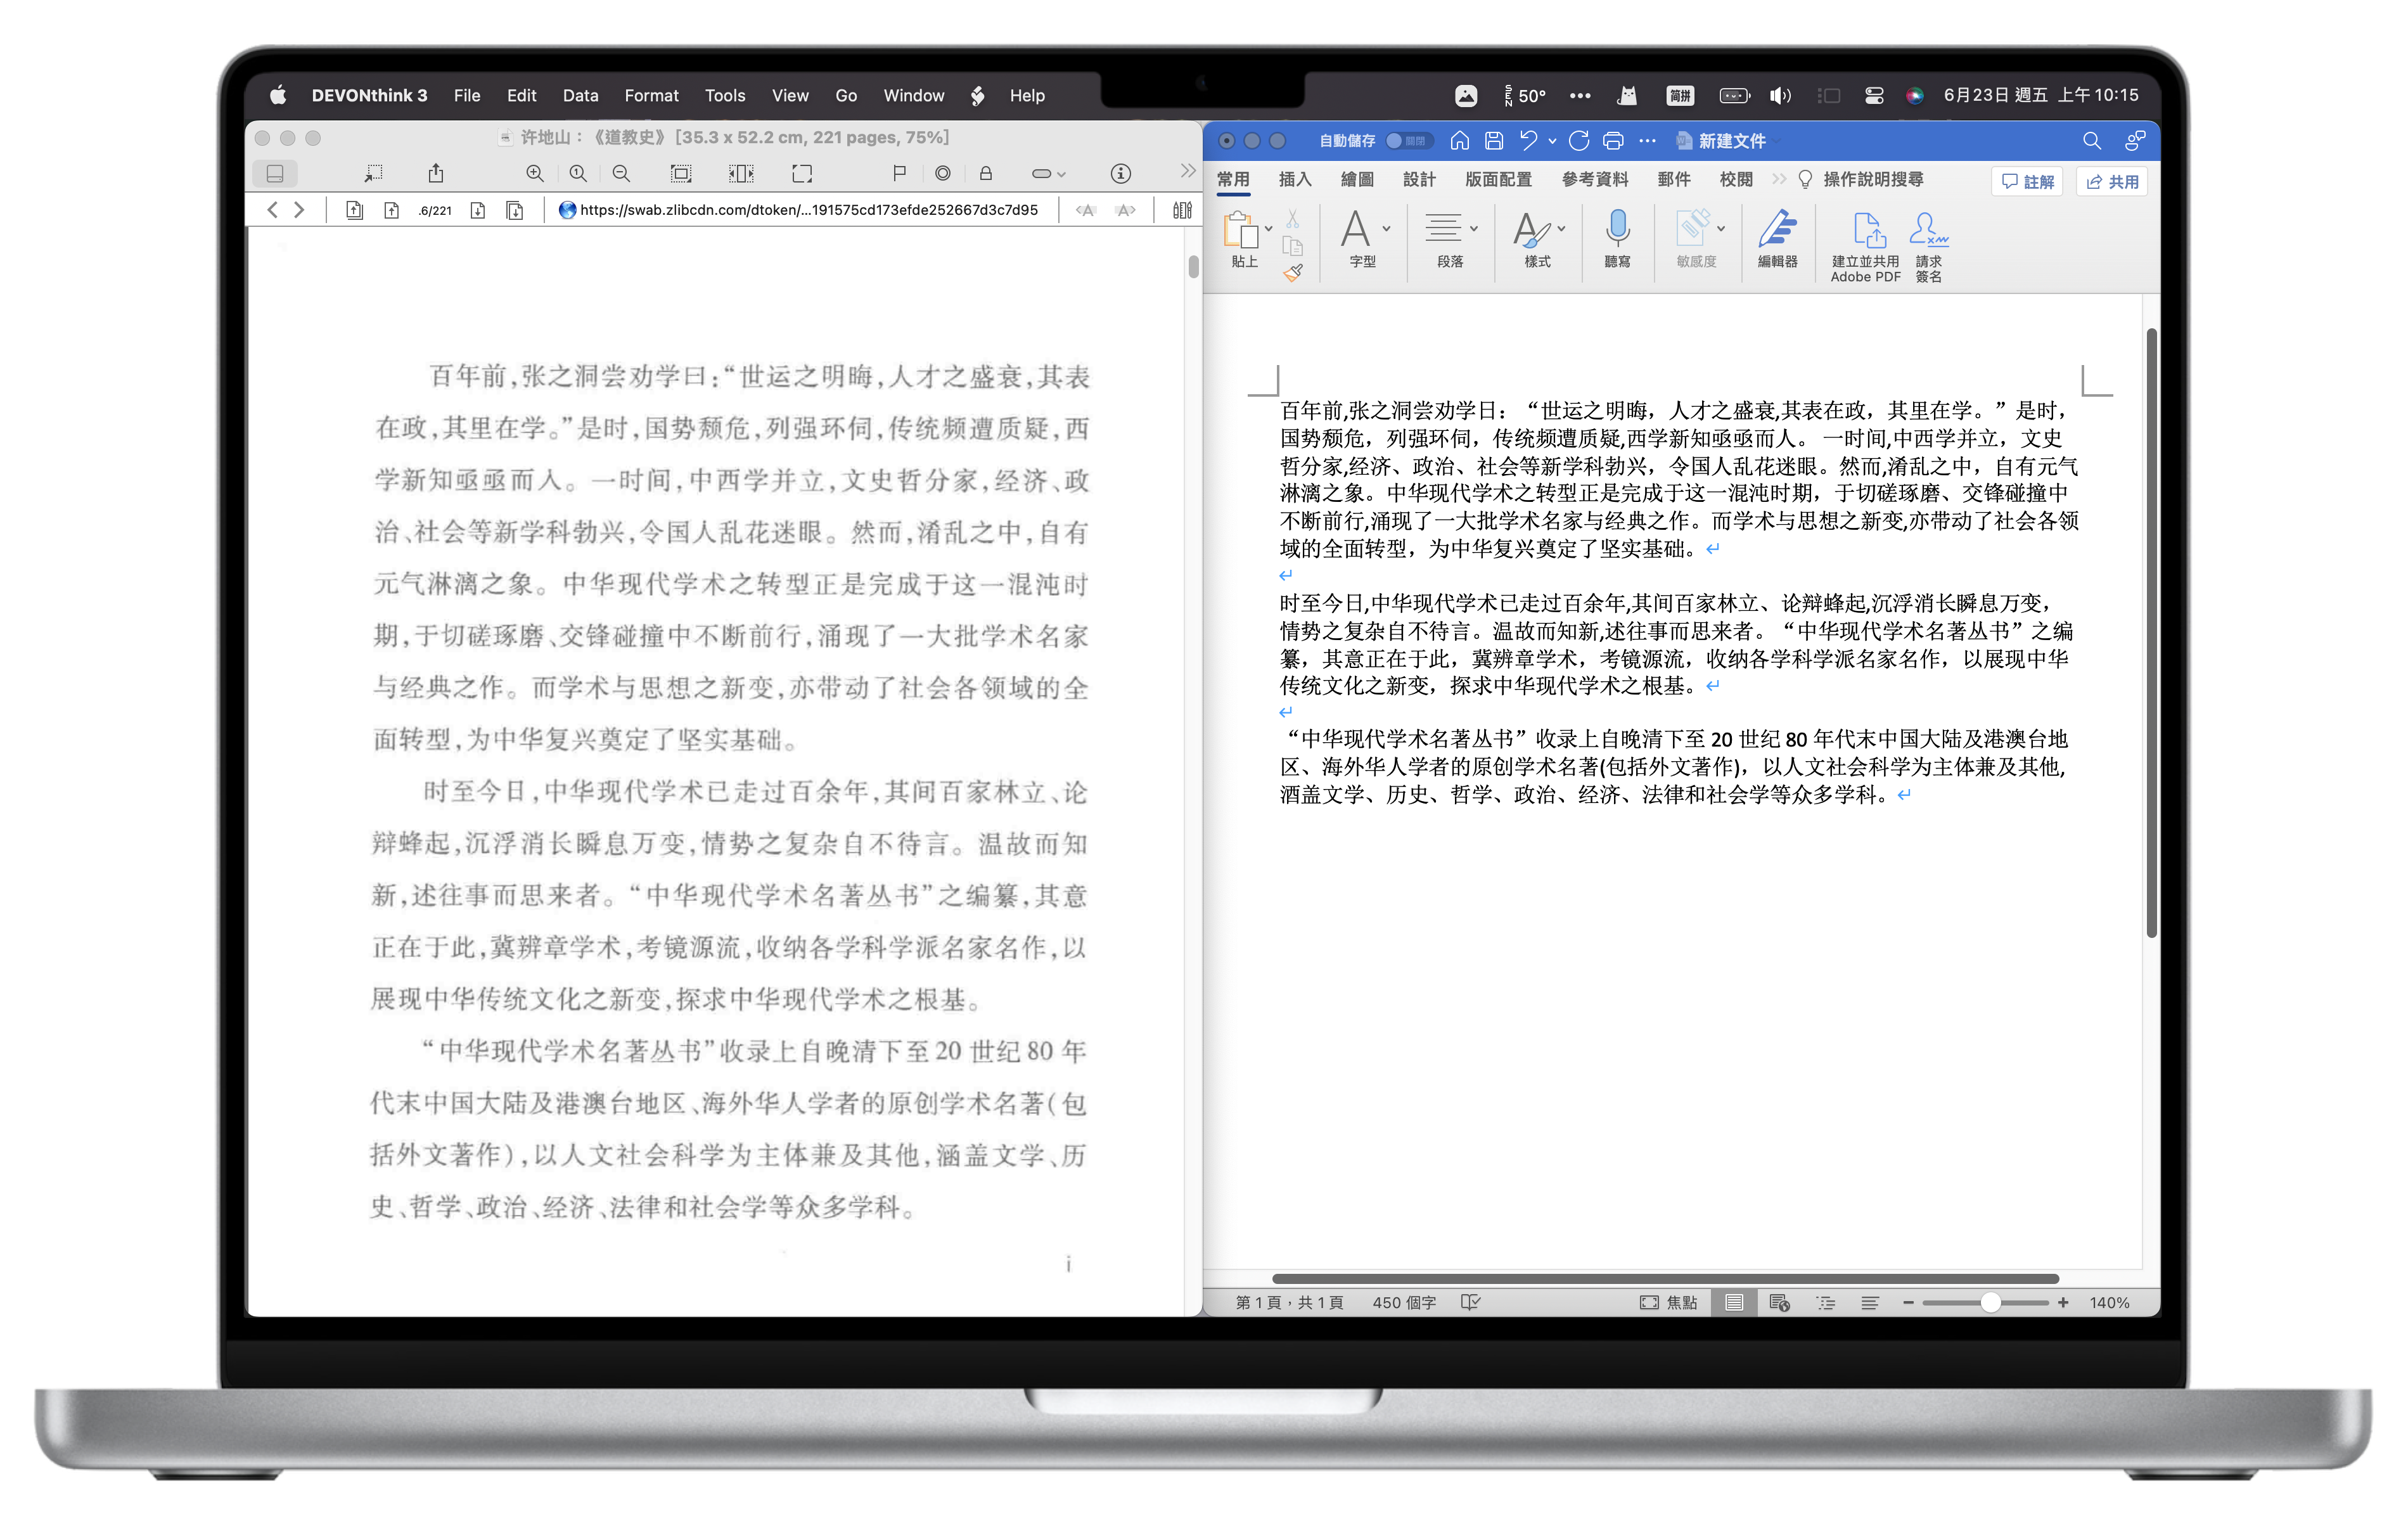The image size is (2408, 1521).
Task: Click the format painter brush icon
Action: click(x=1293, y=272)
